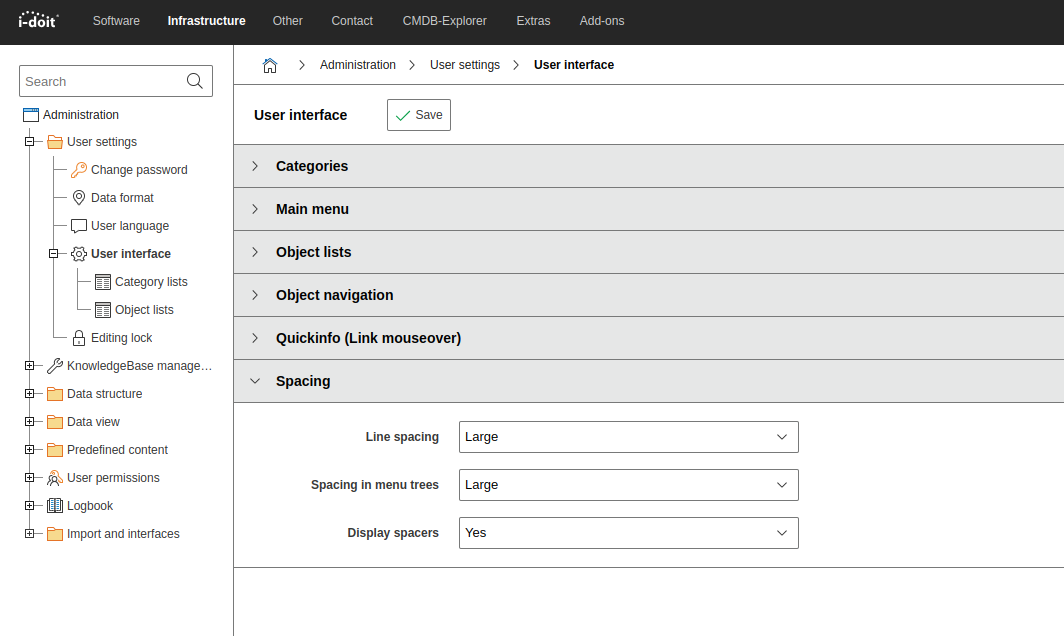
Task: Click the search magnifier icon
Action: tap(195, 81)
